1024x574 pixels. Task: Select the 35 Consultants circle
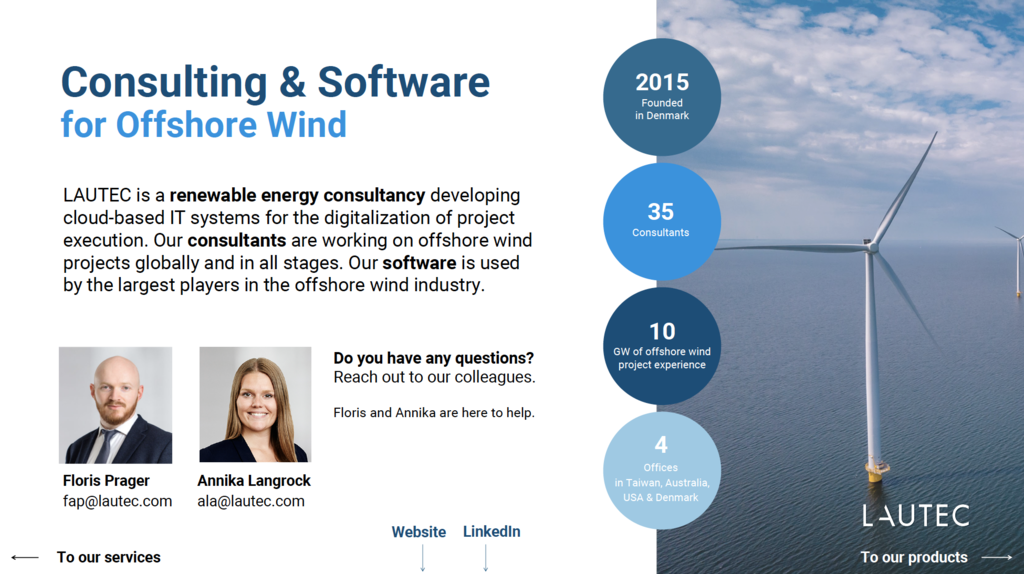(x=661, y=221)
